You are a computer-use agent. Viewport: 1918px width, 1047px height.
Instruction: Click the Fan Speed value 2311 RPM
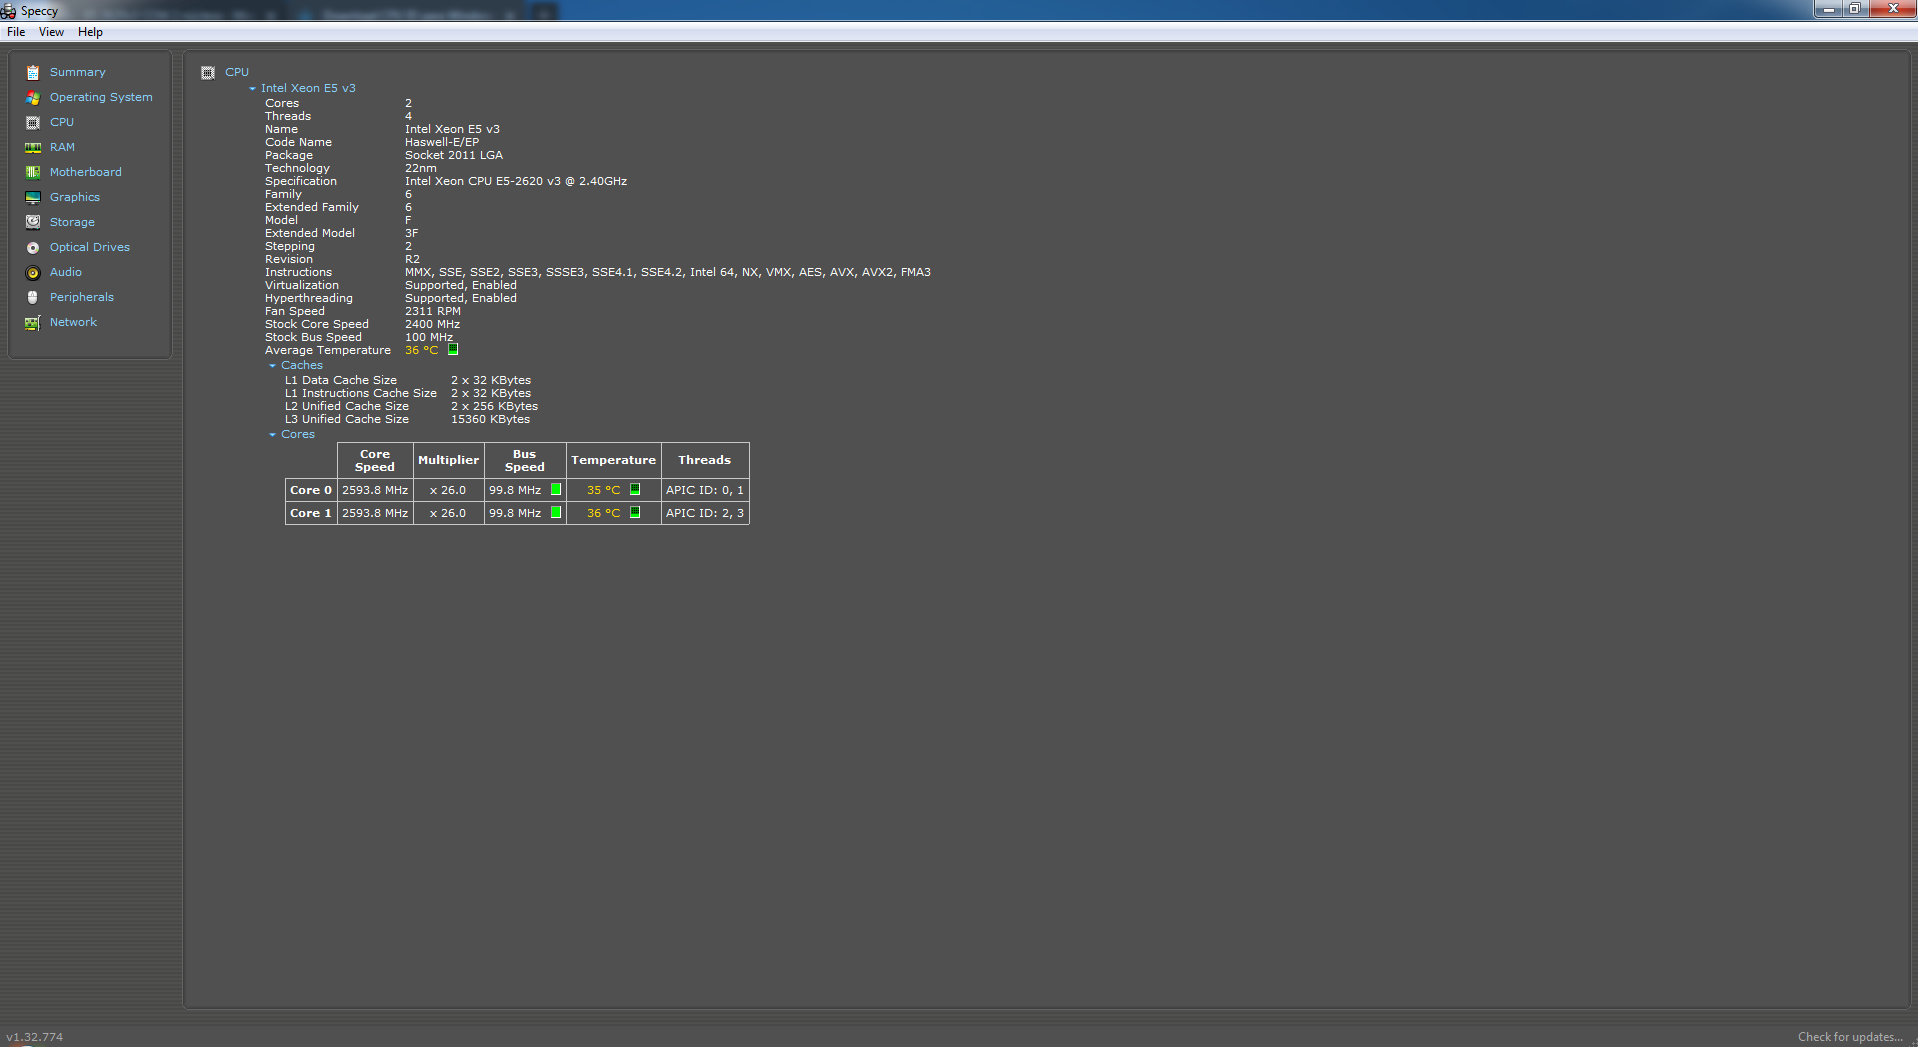click(x=433, y=311)
